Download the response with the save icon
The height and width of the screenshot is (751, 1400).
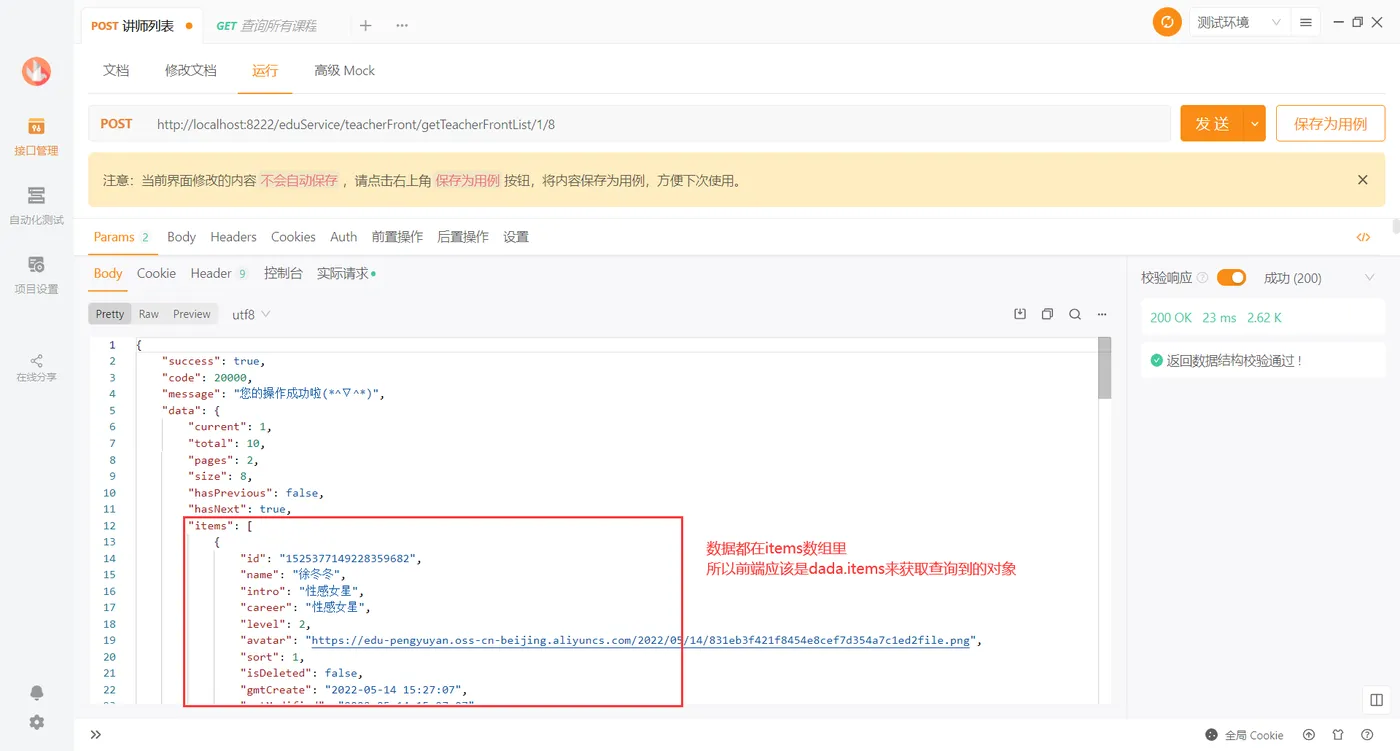1019,313
